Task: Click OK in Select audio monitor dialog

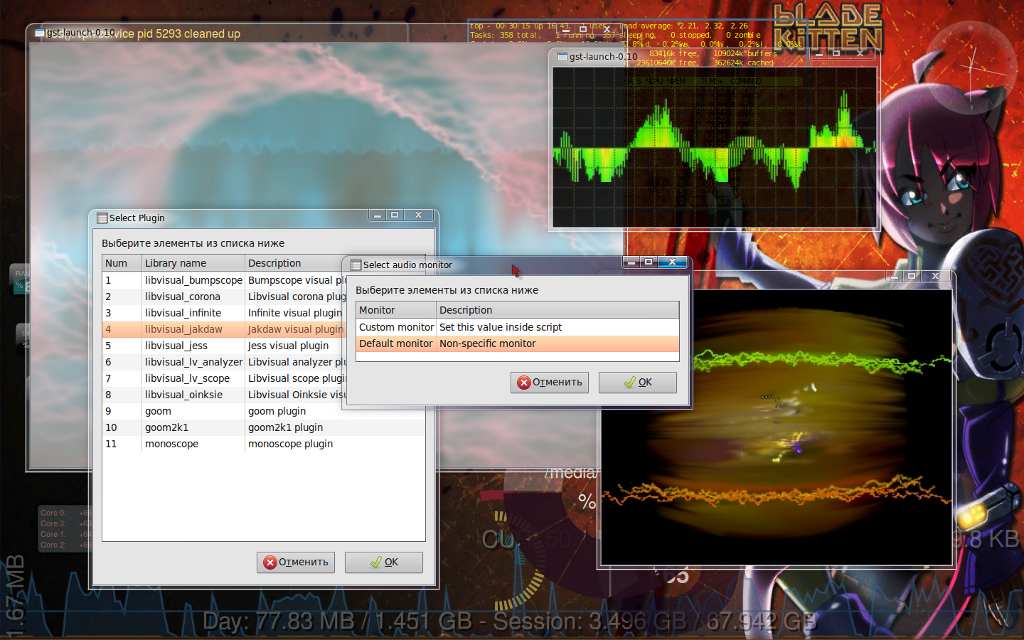Action: [x=637, y=382]
